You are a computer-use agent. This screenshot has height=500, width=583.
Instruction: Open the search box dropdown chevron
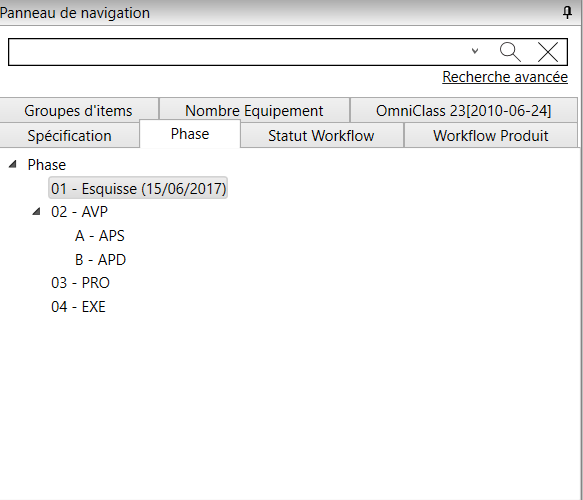(475, 51)
